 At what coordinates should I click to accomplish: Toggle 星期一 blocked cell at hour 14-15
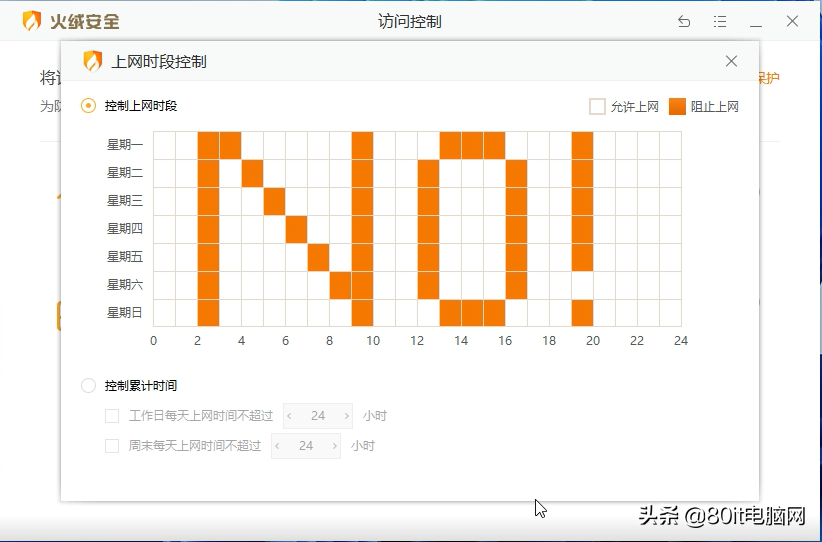point(472,145)
